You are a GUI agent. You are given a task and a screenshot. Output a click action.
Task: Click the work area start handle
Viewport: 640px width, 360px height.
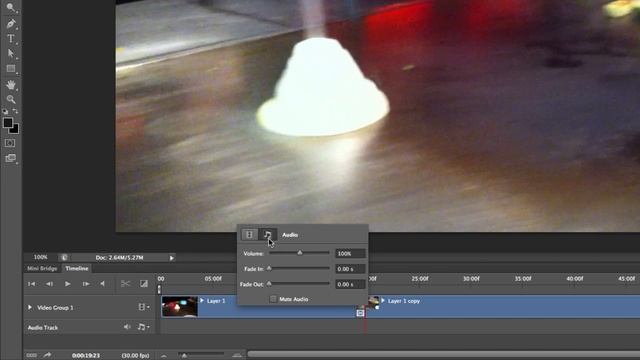click(x=159, y=289)
